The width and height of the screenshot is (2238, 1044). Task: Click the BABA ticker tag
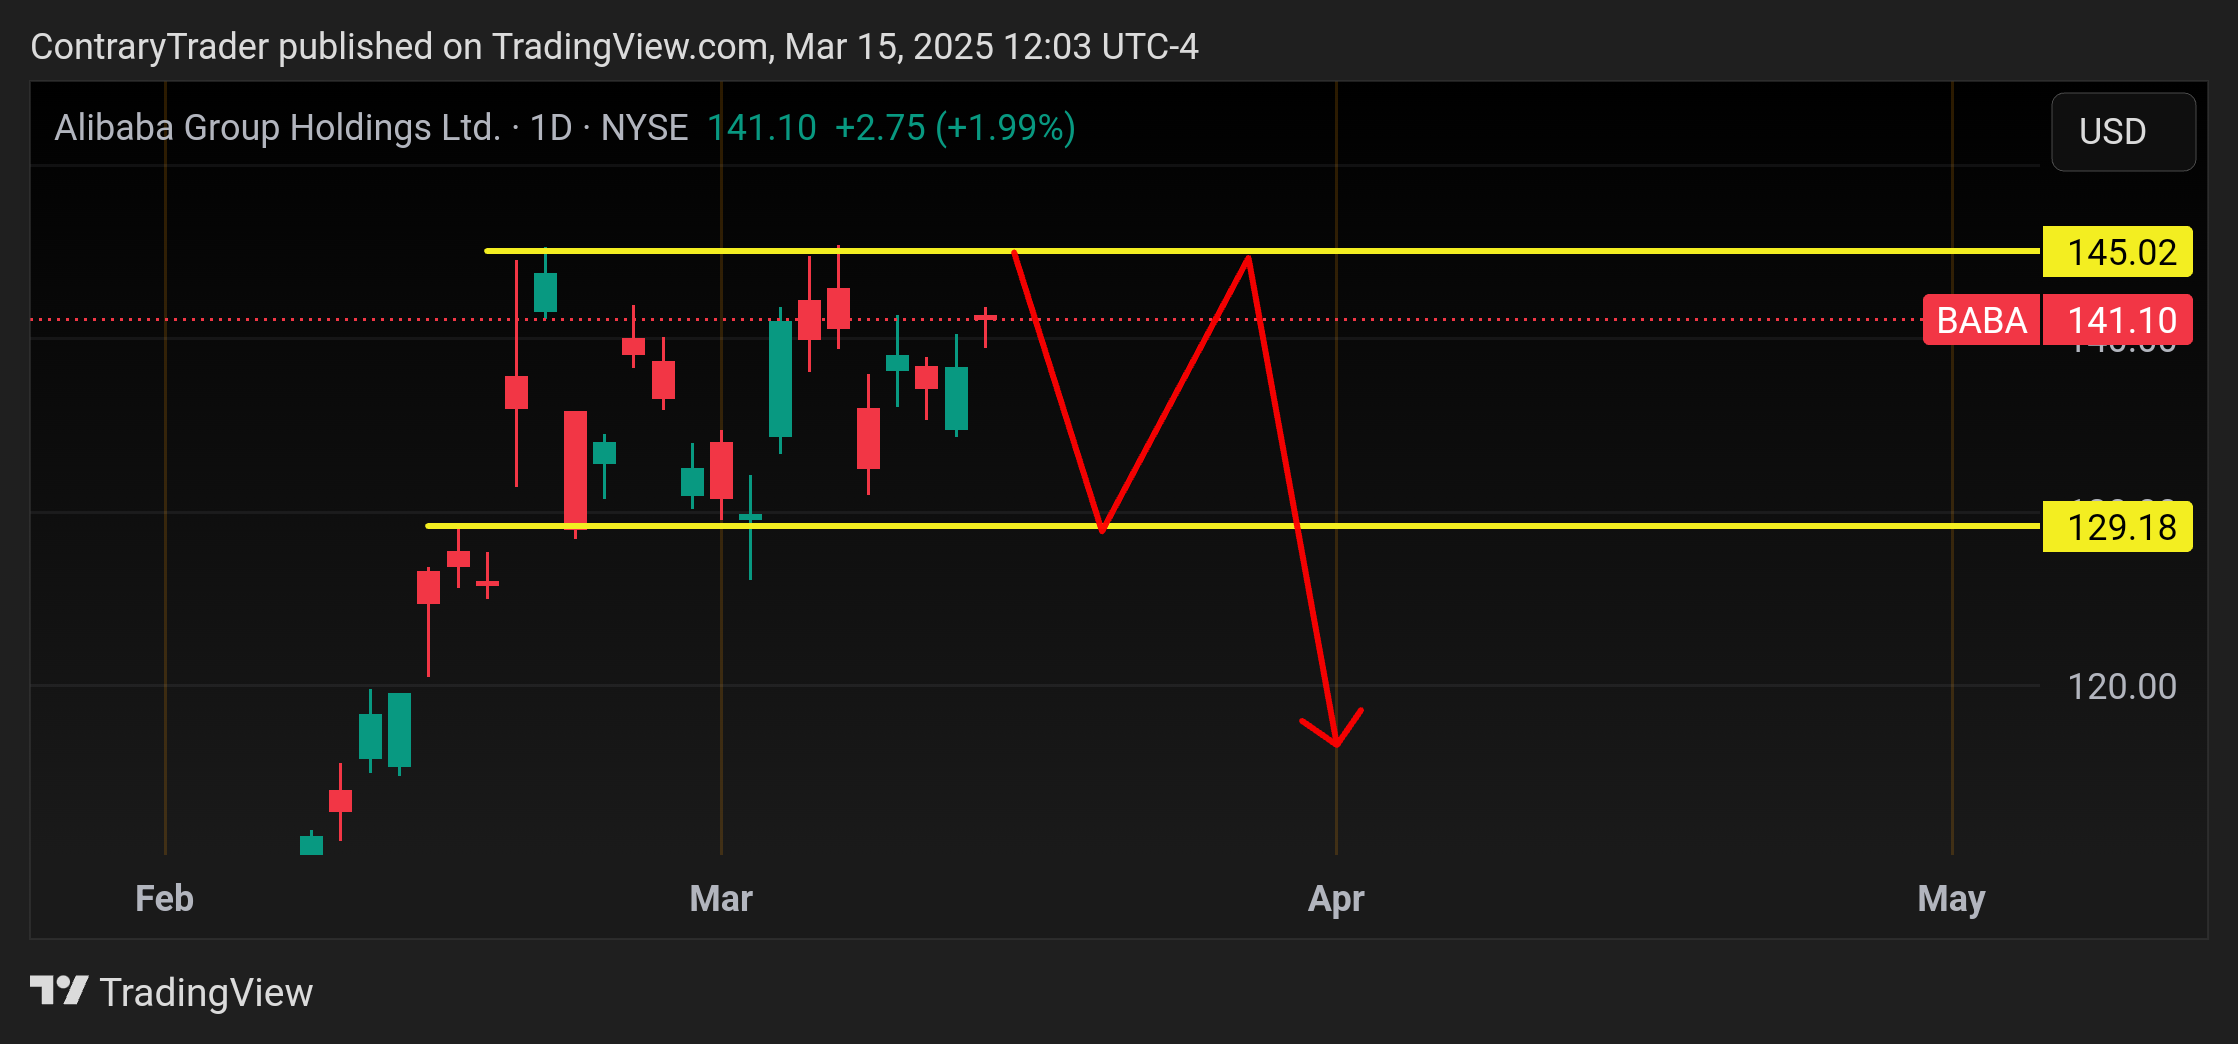point(1981,320)
